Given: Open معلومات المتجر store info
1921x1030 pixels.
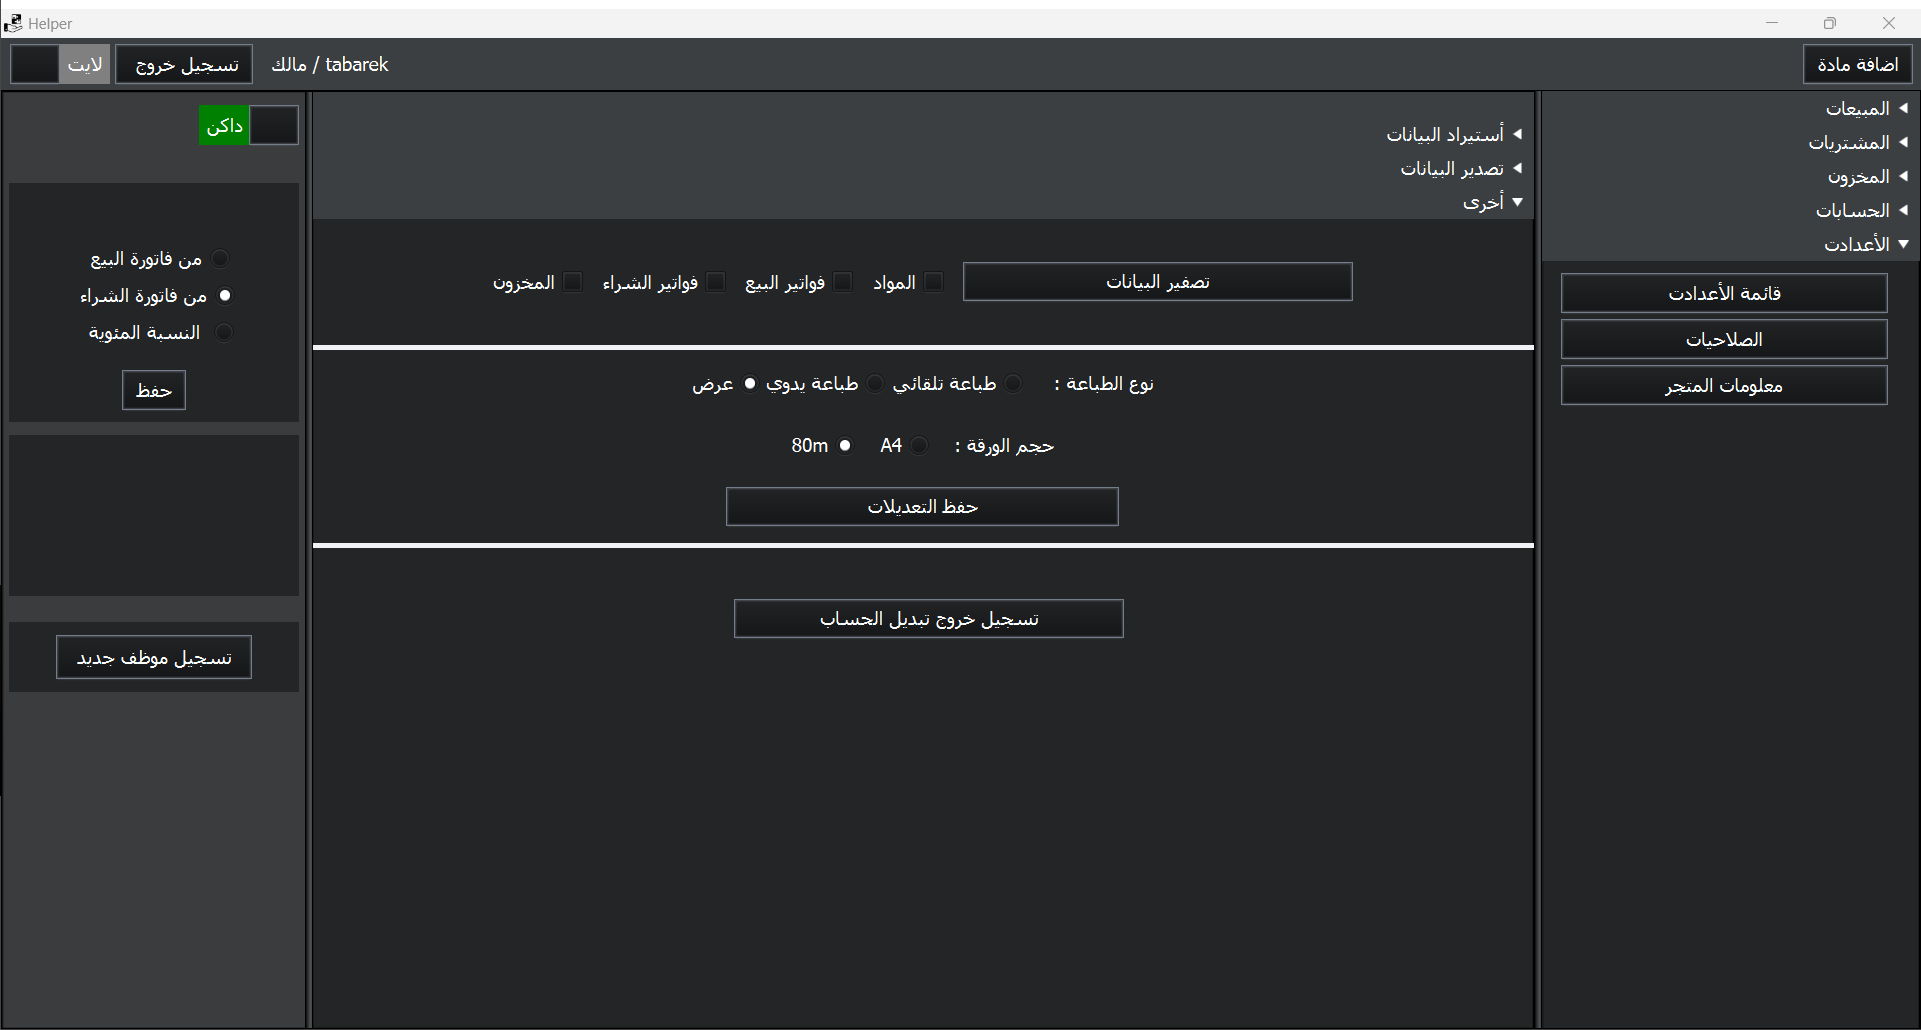Looking at the screenshot, I should point(1723,386).
